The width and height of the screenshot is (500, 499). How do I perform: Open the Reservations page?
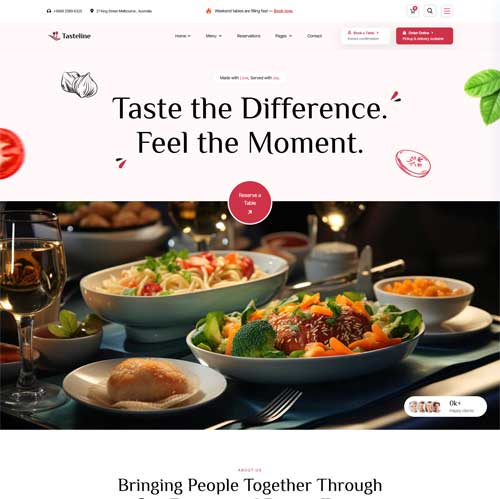pyautogui.click(x=248, y=36)
